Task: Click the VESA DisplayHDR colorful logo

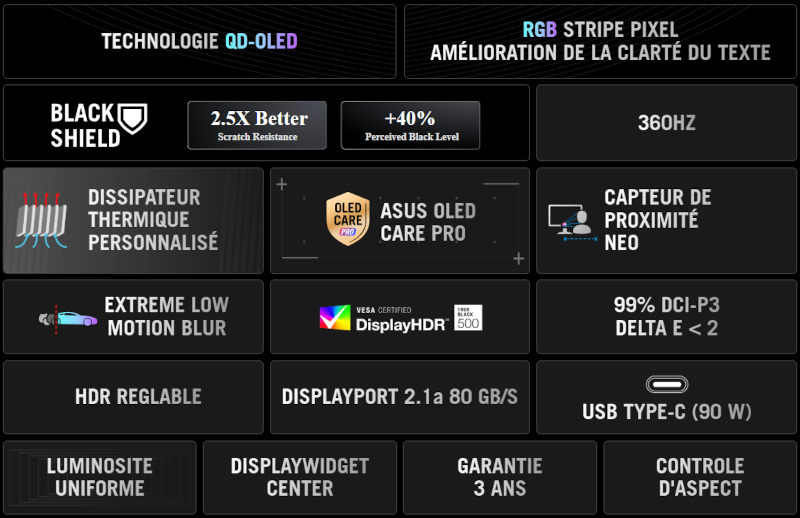Action: coord(336,318)
